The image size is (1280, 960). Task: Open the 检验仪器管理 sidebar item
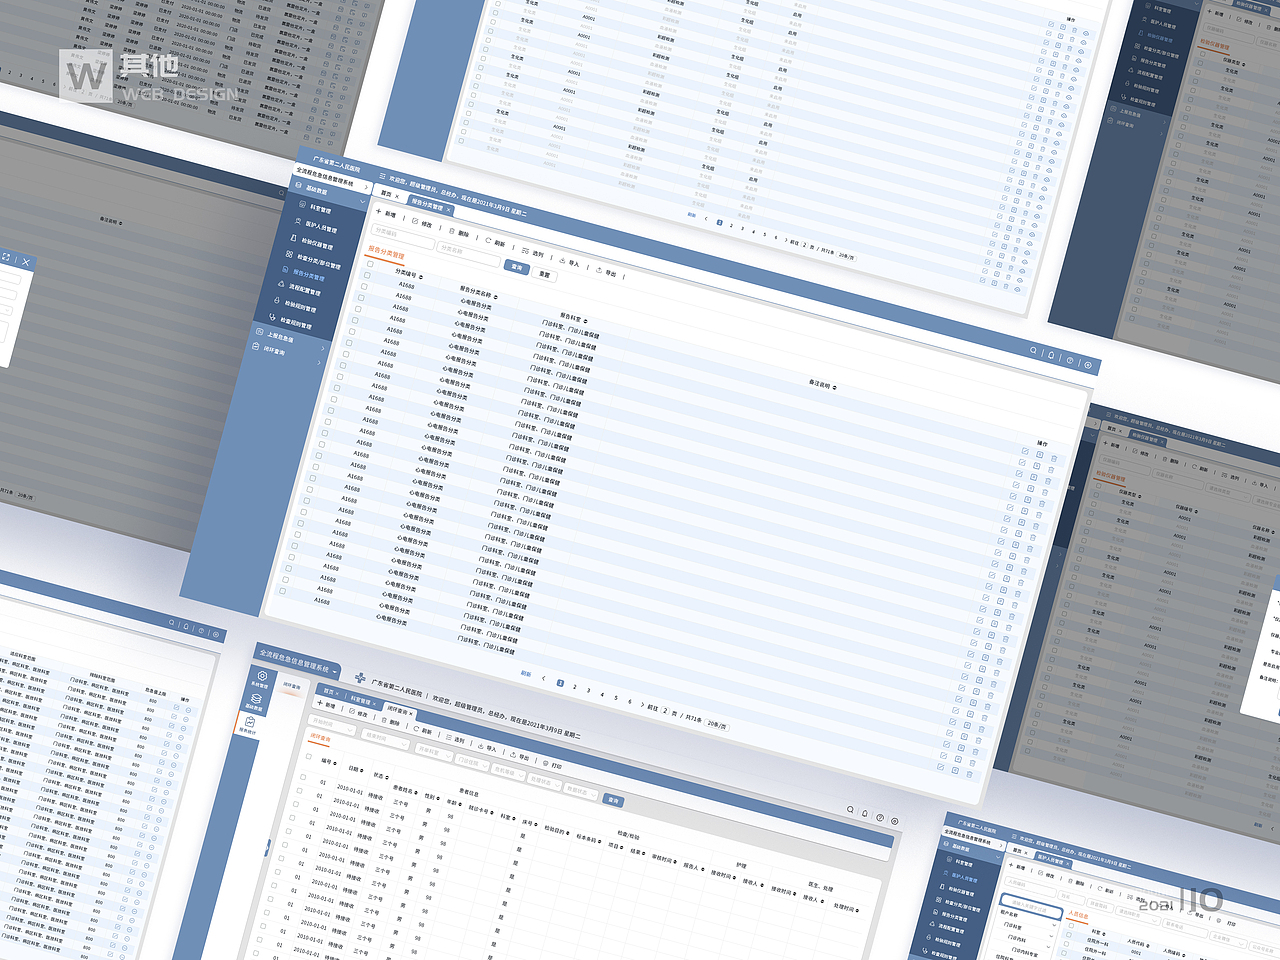pos(312,242)
